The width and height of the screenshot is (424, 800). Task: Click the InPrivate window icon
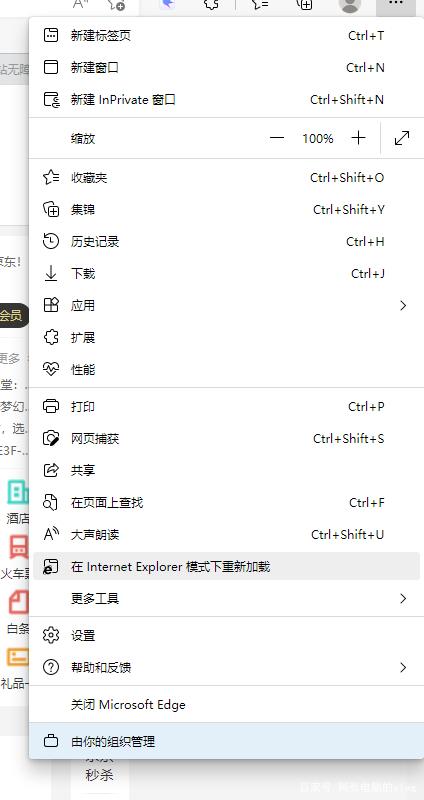point(51,99)
